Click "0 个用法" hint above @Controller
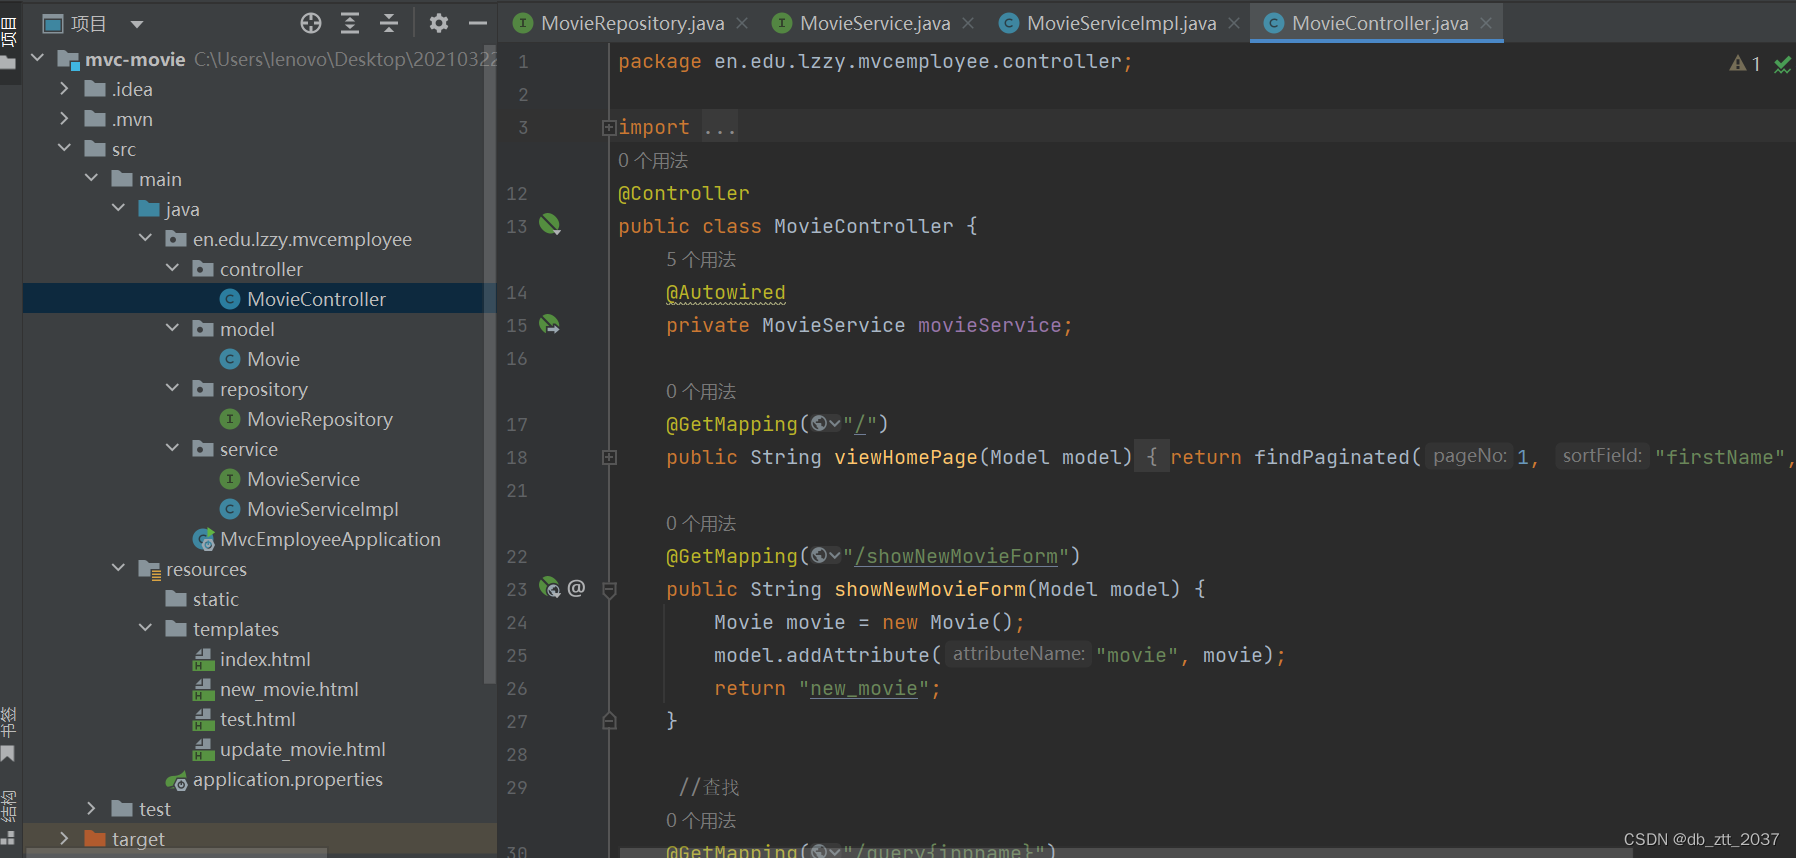 click(653, 161)
